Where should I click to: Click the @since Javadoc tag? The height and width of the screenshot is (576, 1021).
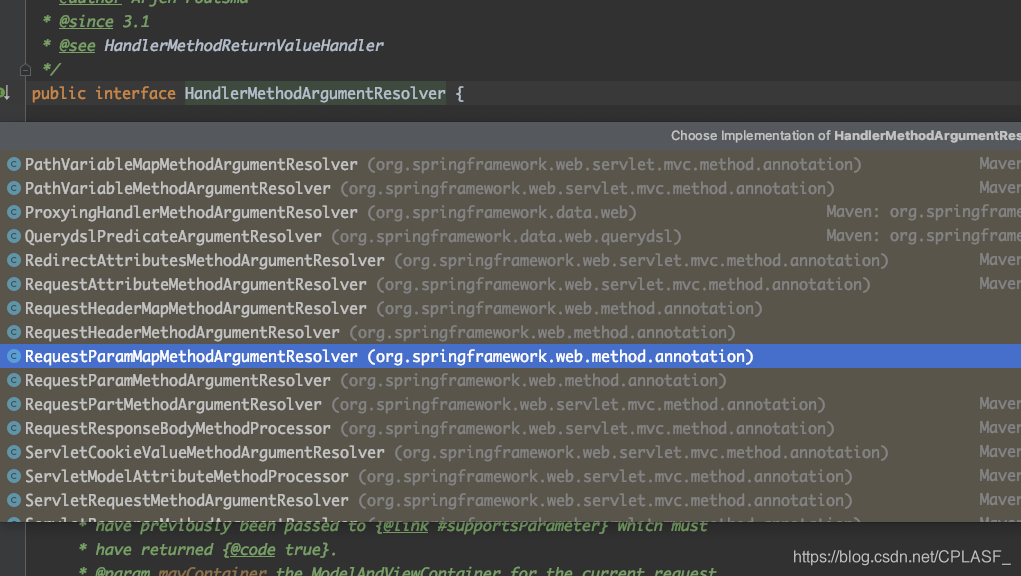pos(86,21)
